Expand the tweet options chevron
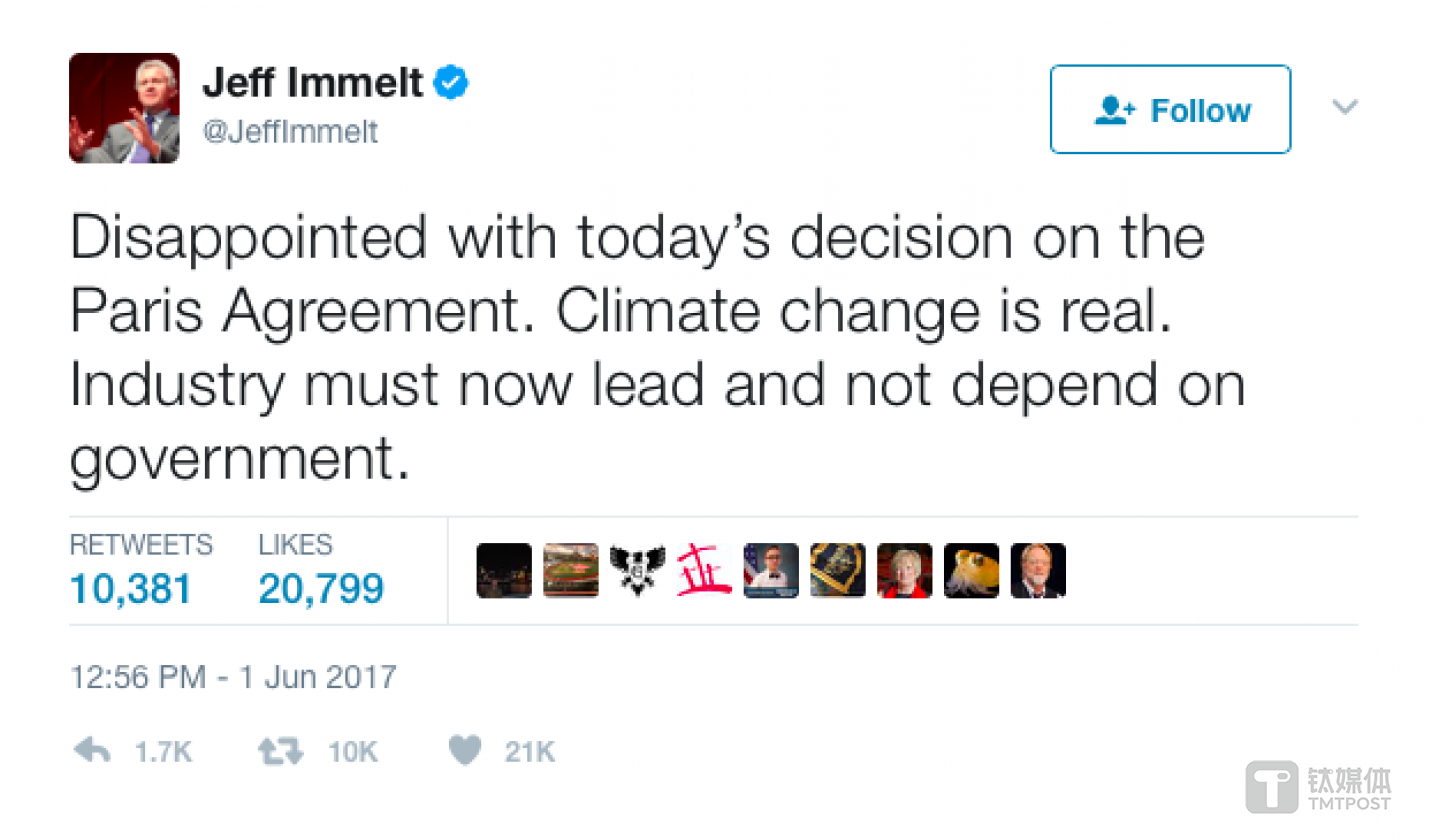 pyautogui.click(x=1346, y=107)
